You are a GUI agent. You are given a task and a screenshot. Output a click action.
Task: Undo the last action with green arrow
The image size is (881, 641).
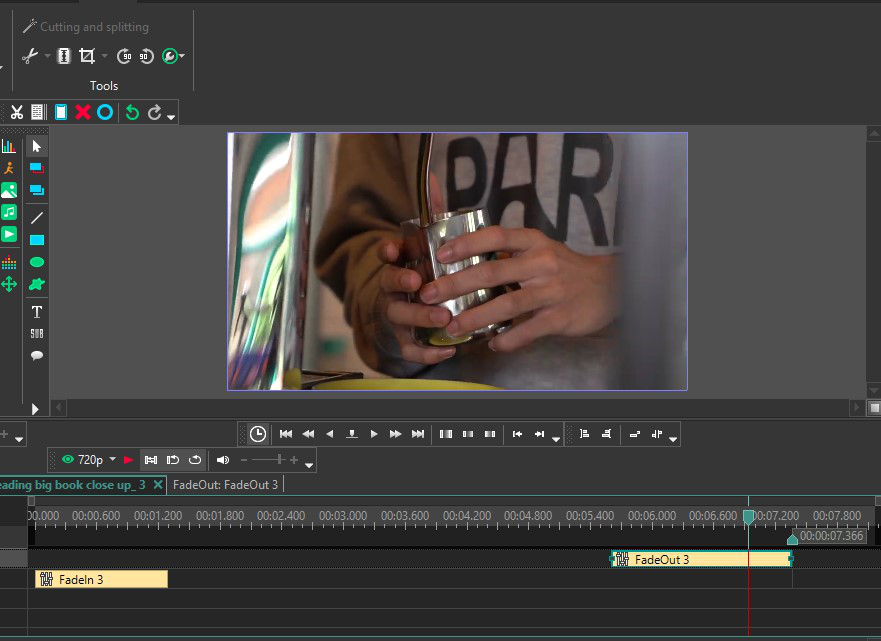click(x=133, y=113)
